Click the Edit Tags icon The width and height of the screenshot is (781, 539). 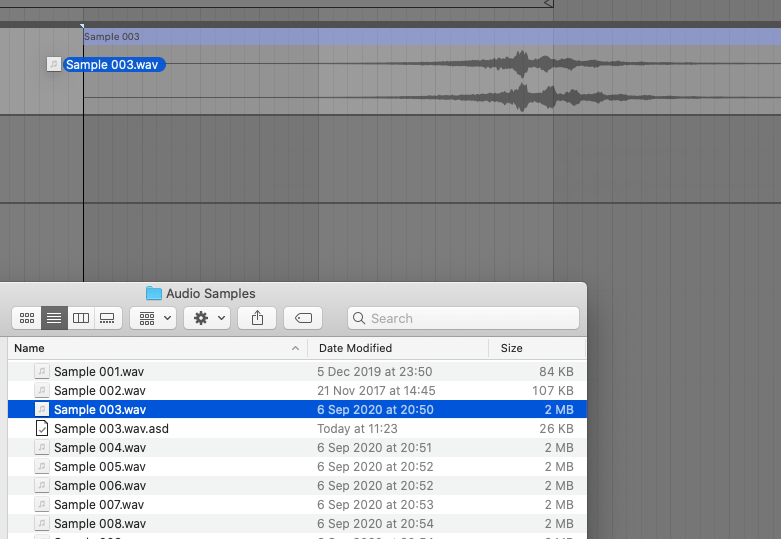click(x=303, y=318)
